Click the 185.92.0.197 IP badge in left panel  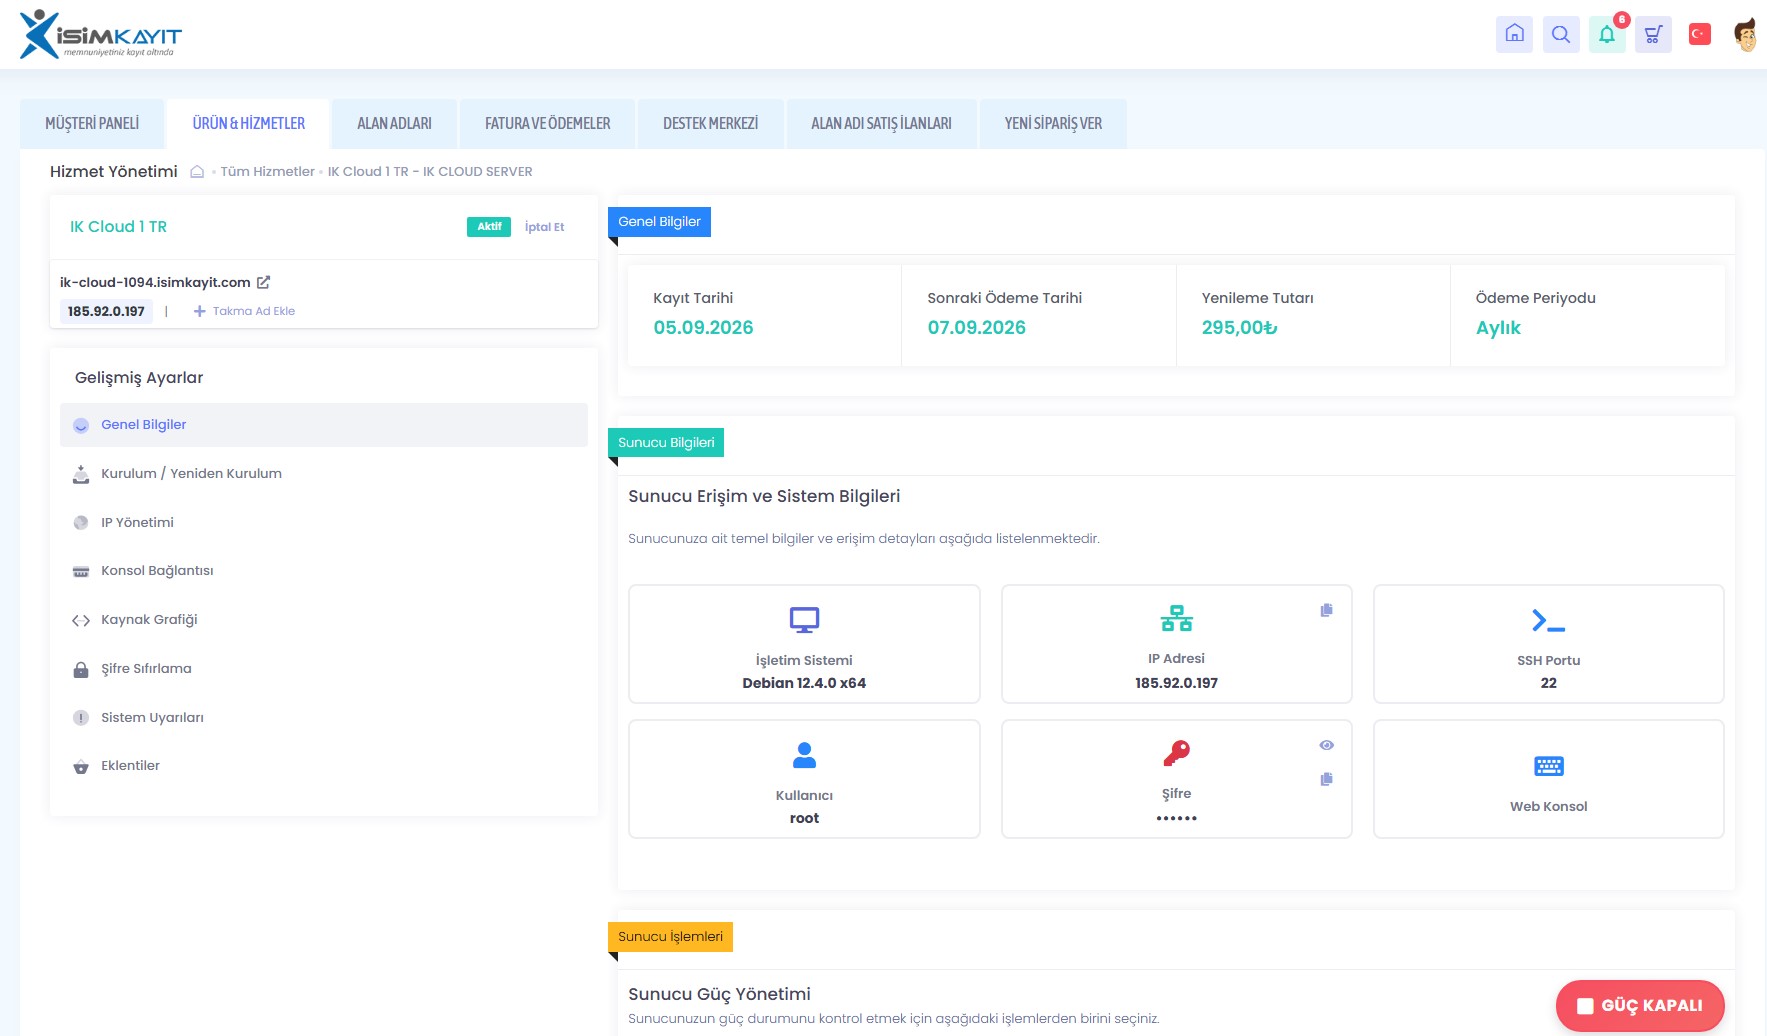[106, 311]
